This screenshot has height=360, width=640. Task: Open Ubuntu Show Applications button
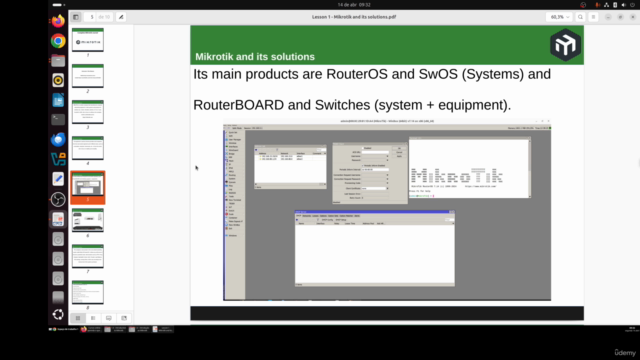click(x=58, y=314)
